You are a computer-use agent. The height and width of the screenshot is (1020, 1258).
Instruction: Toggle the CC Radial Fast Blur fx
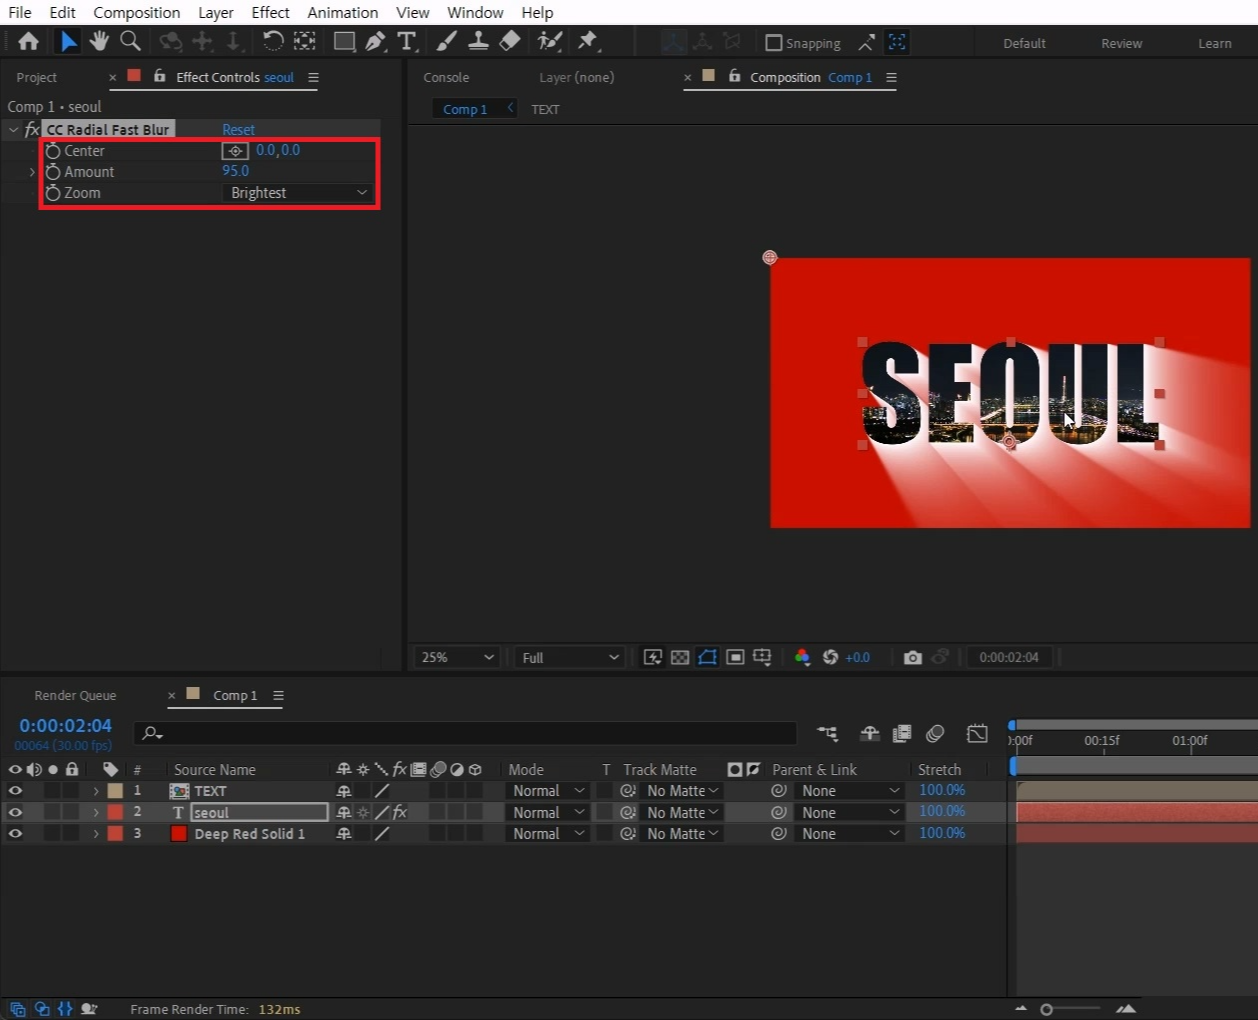[32, 130]
